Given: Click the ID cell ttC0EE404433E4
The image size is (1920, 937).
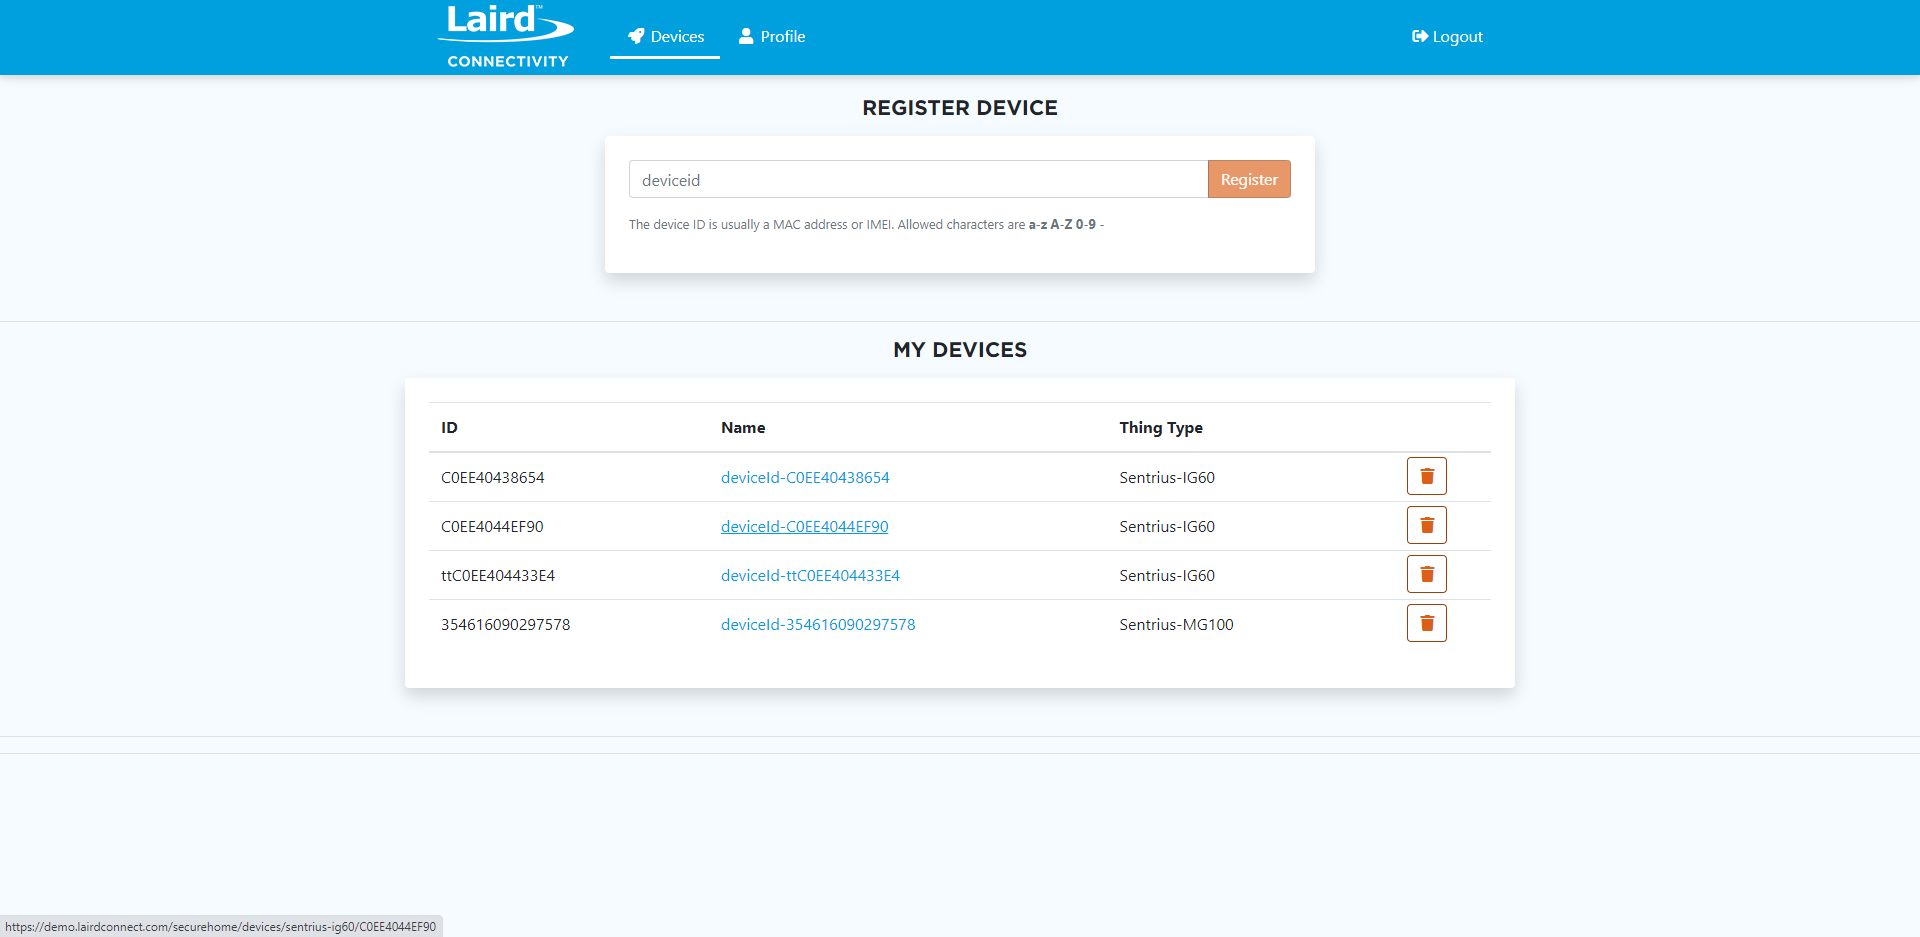Looking at the screenshot, I should pos(498,576).
